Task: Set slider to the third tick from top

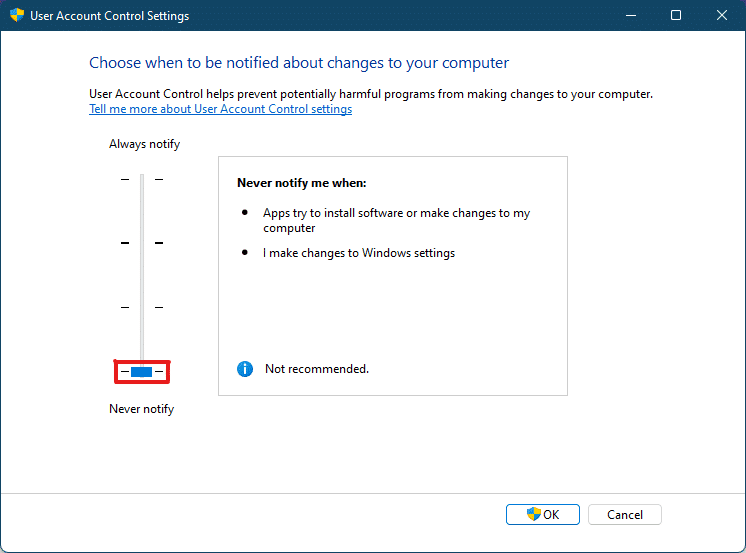Action: click(142, 307)
